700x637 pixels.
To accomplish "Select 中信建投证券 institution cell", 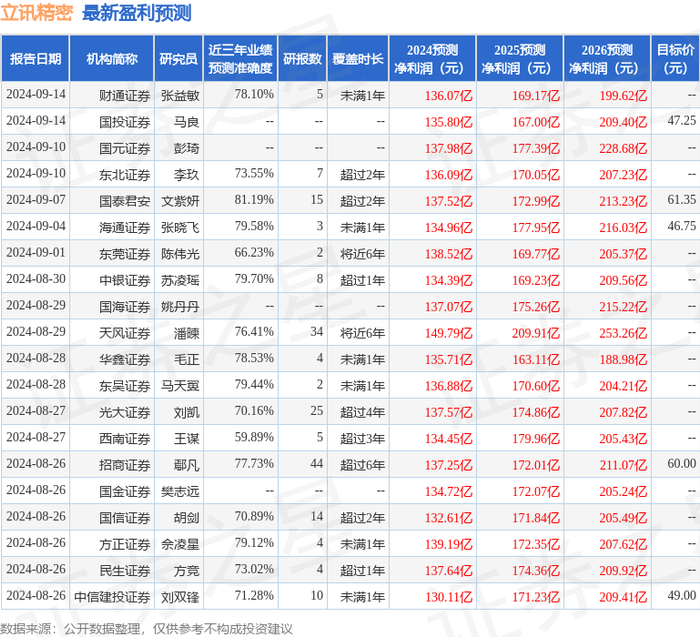I will [x=112, y=596].
